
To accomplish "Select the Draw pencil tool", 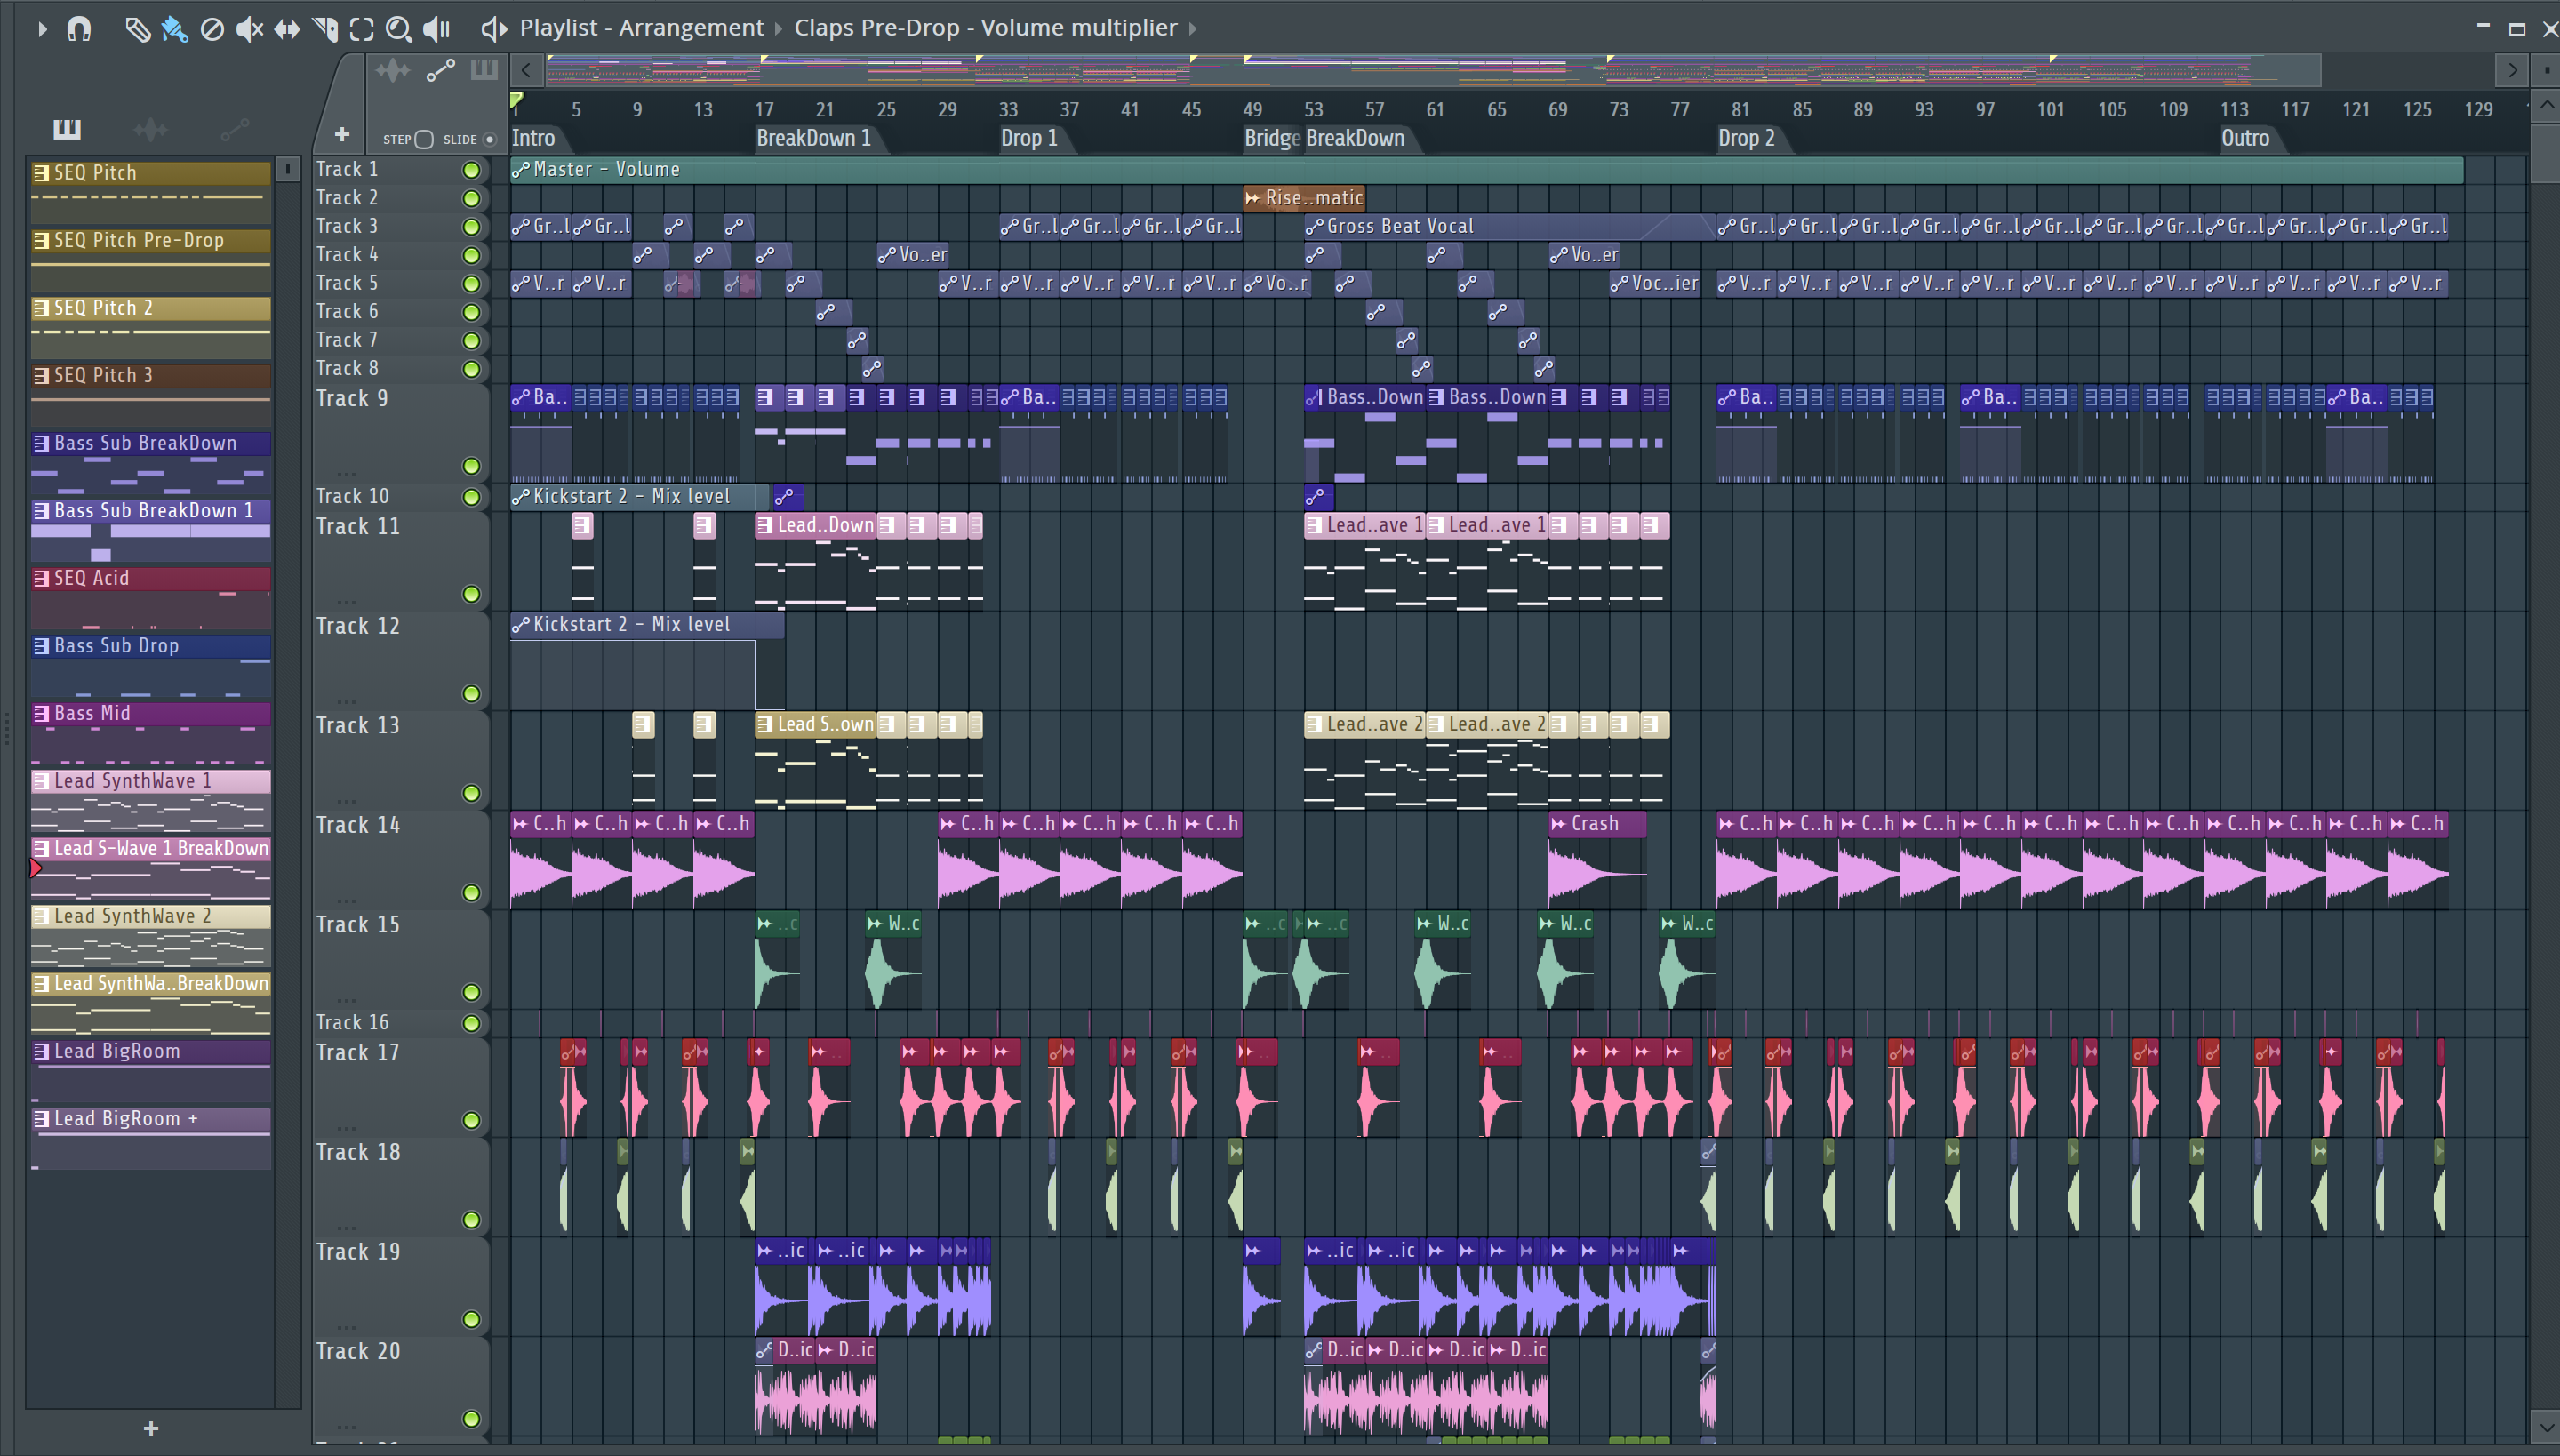I will [x=137, y=29].
